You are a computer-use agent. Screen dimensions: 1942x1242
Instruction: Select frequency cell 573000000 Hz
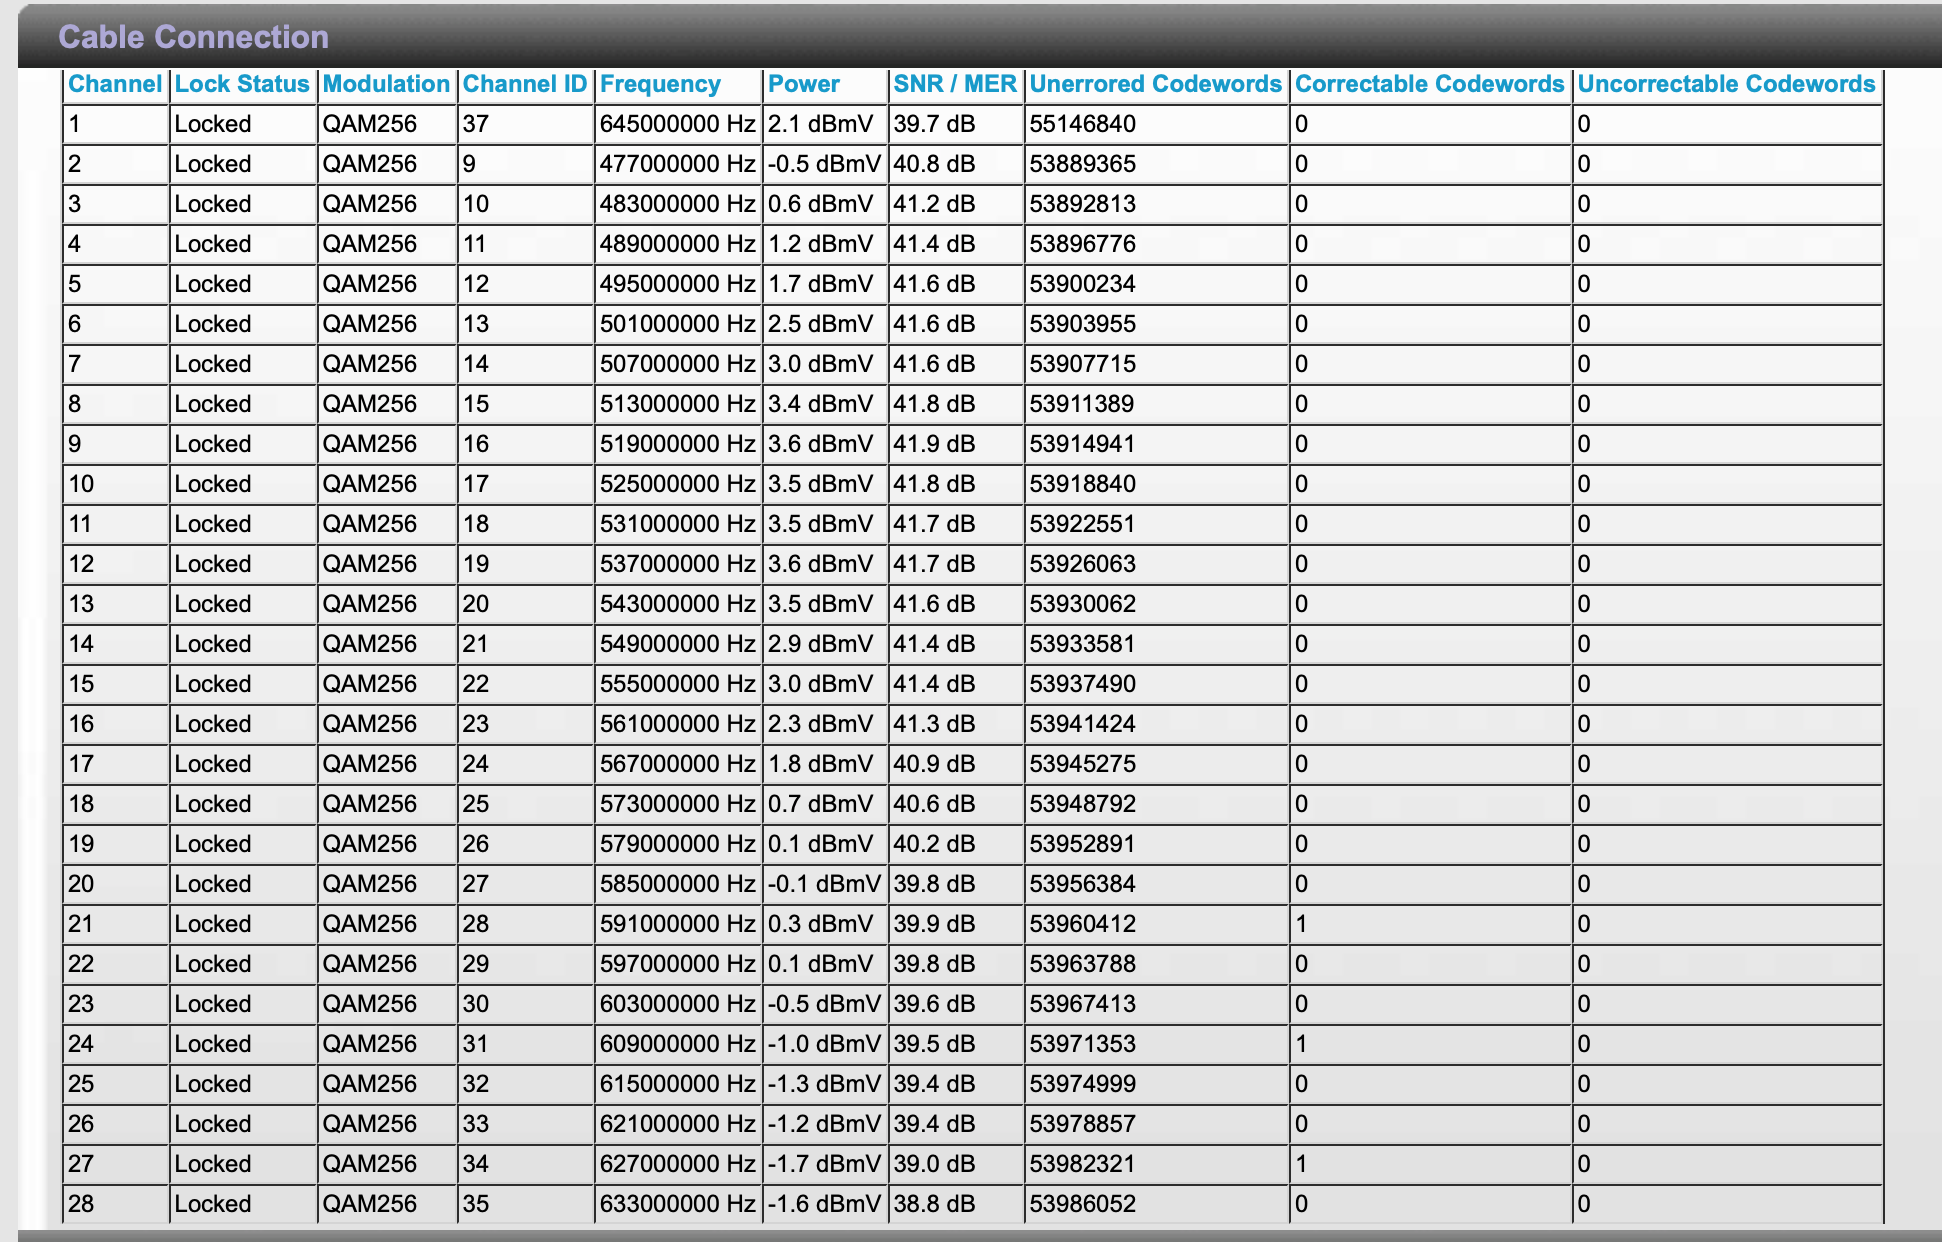click(x=677, y=804)
